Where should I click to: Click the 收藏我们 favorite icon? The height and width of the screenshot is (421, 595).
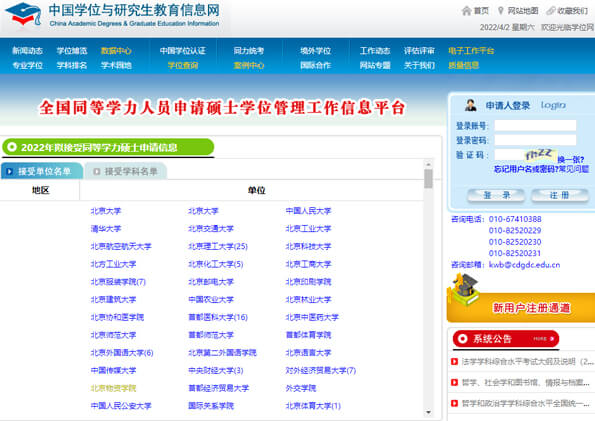(x=551, y=11)
